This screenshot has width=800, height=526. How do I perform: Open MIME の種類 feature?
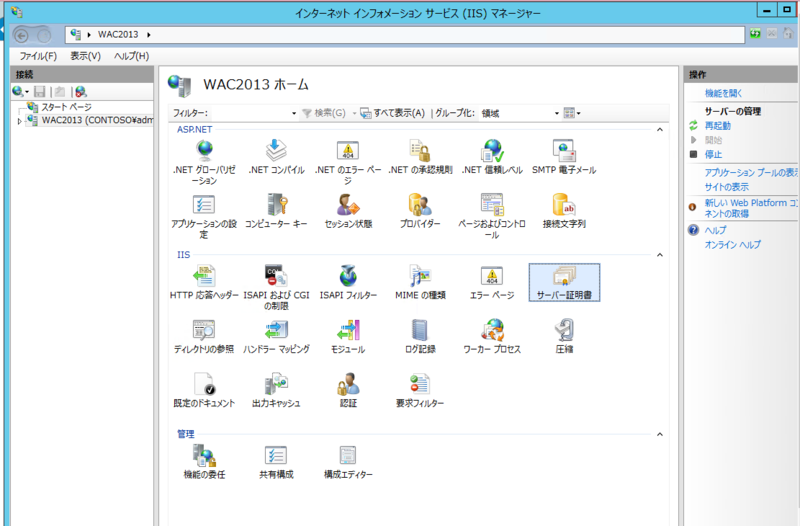pos(420,282)
